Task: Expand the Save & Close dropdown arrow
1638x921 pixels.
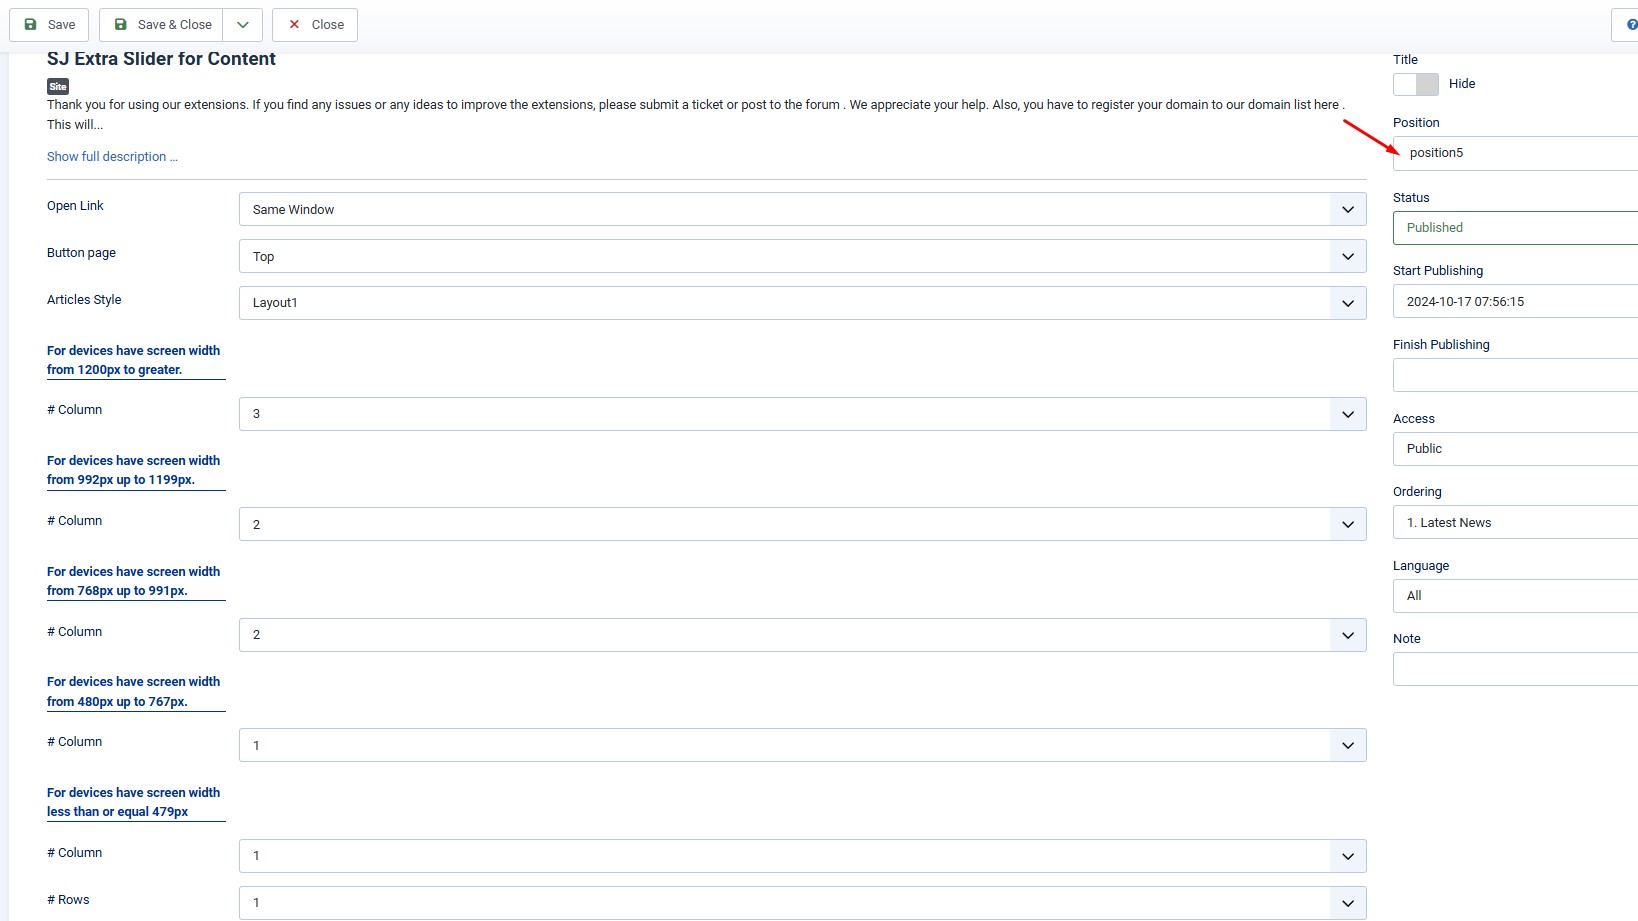Action: pyautogui.click(x=243, y=25)
